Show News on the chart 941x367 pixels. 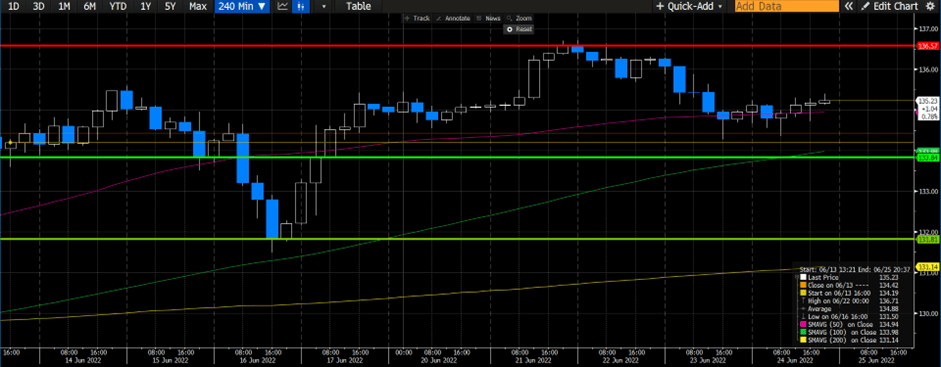(489, 19)
